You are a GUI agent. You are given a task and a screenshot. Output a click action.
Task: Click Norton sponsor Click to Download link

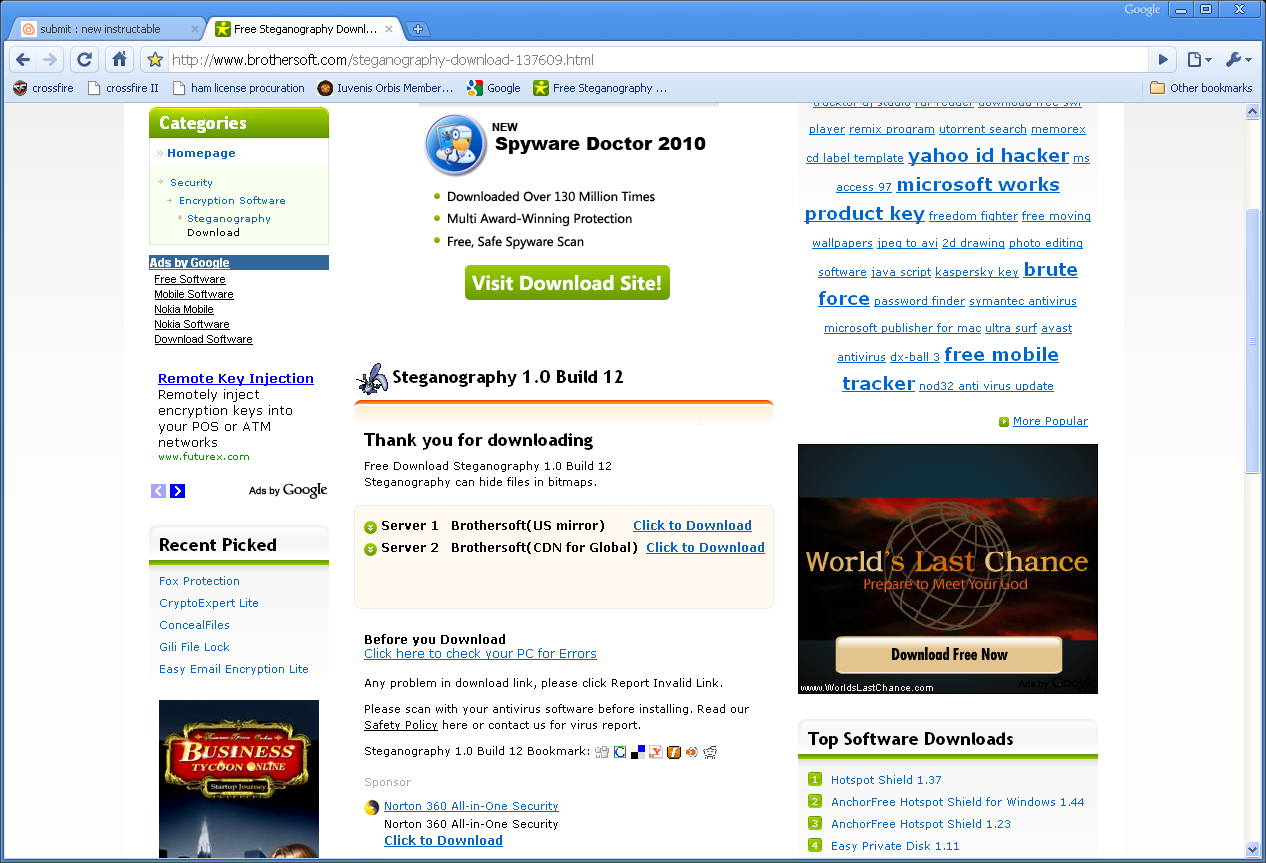(x=443, y=841)
